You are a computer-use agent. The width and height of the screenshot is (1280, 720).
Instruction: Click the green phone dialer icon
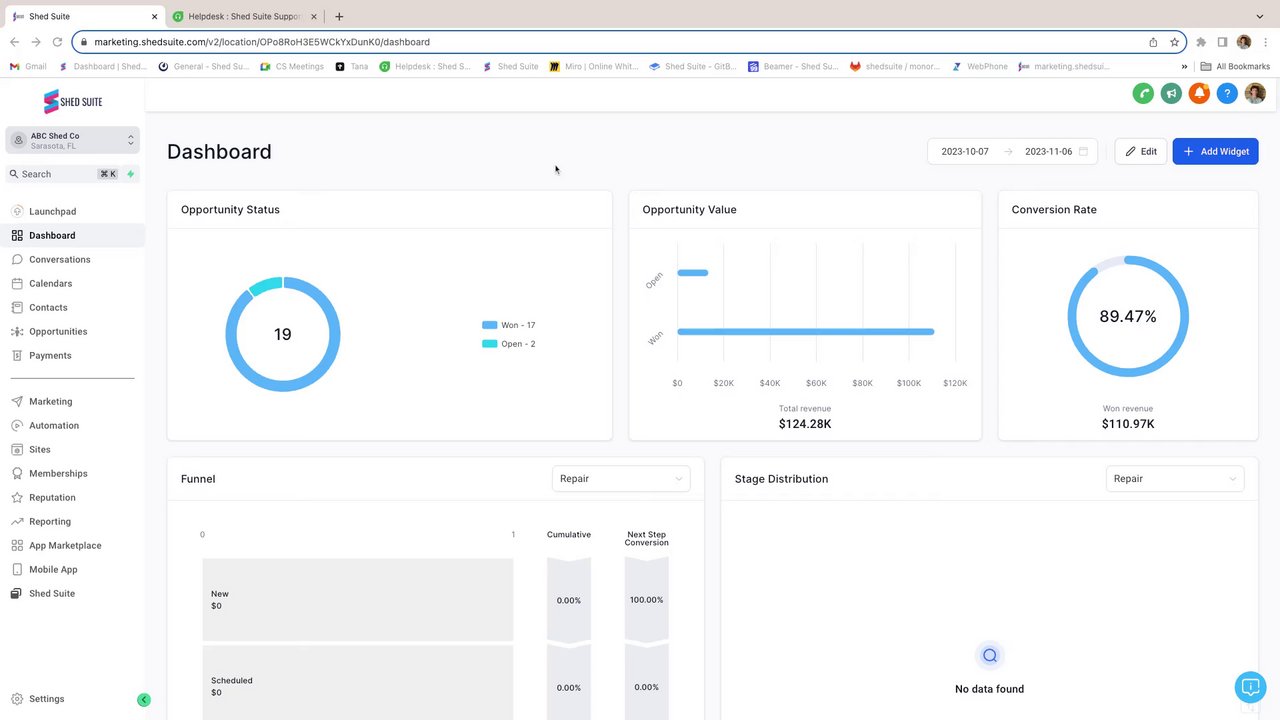(x=1143, y=94)
